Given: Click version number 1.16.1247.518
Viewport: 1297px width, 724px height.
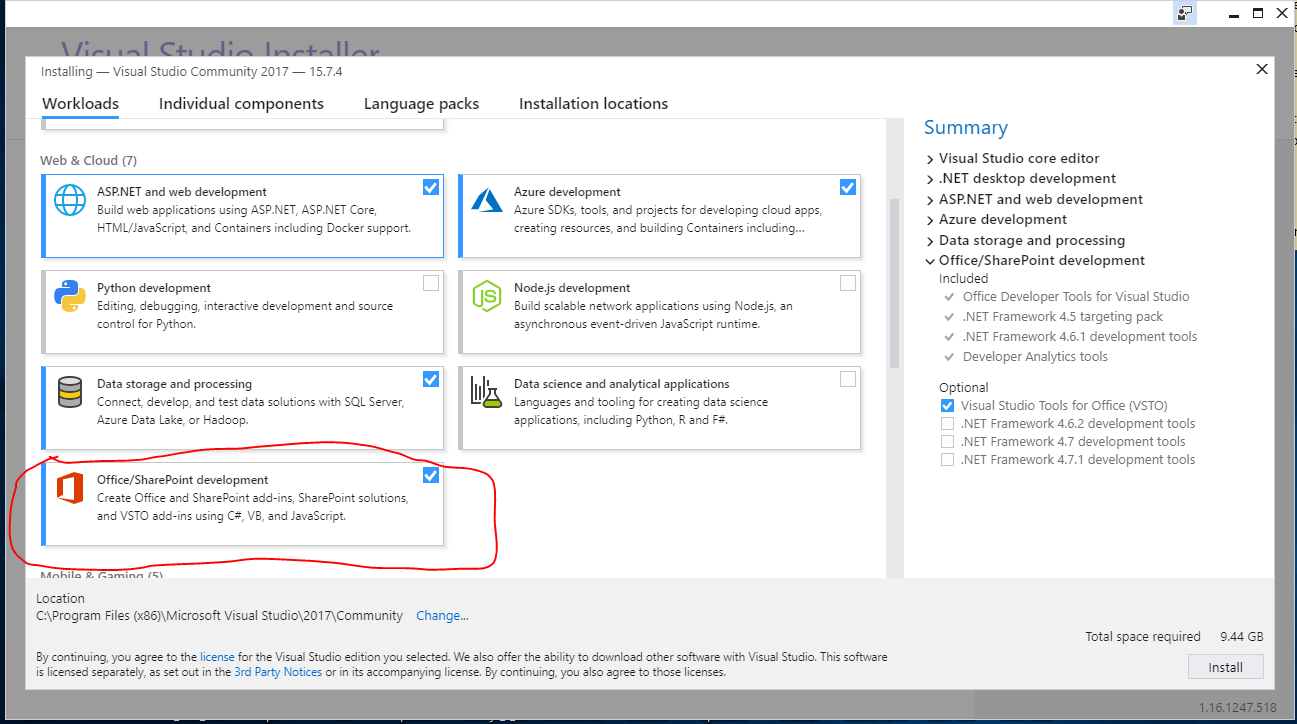Looking at the screenshot, I should pos(1240,708).
